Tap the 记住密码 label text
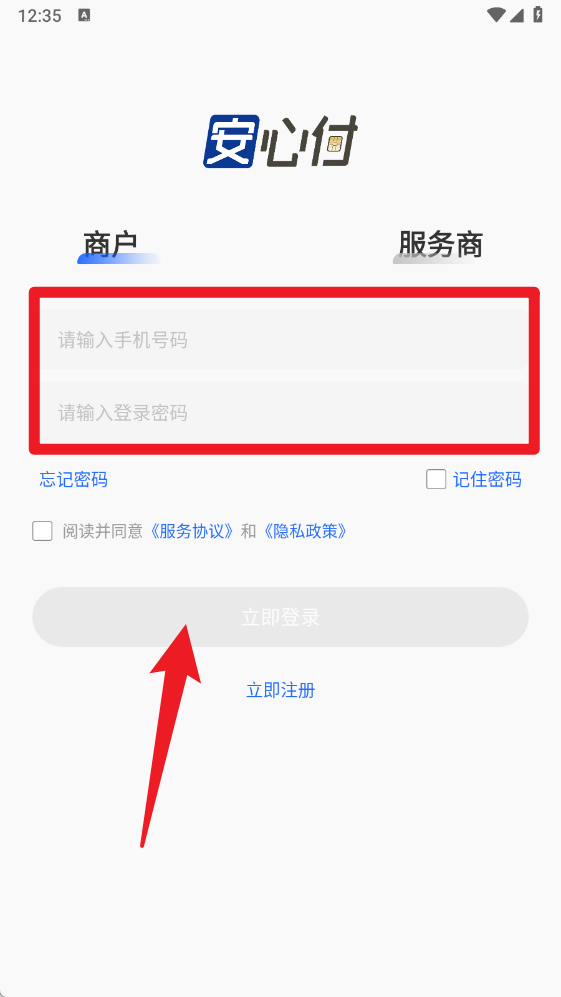Screen dimensions: 561x997 click(x=487, y=479)
